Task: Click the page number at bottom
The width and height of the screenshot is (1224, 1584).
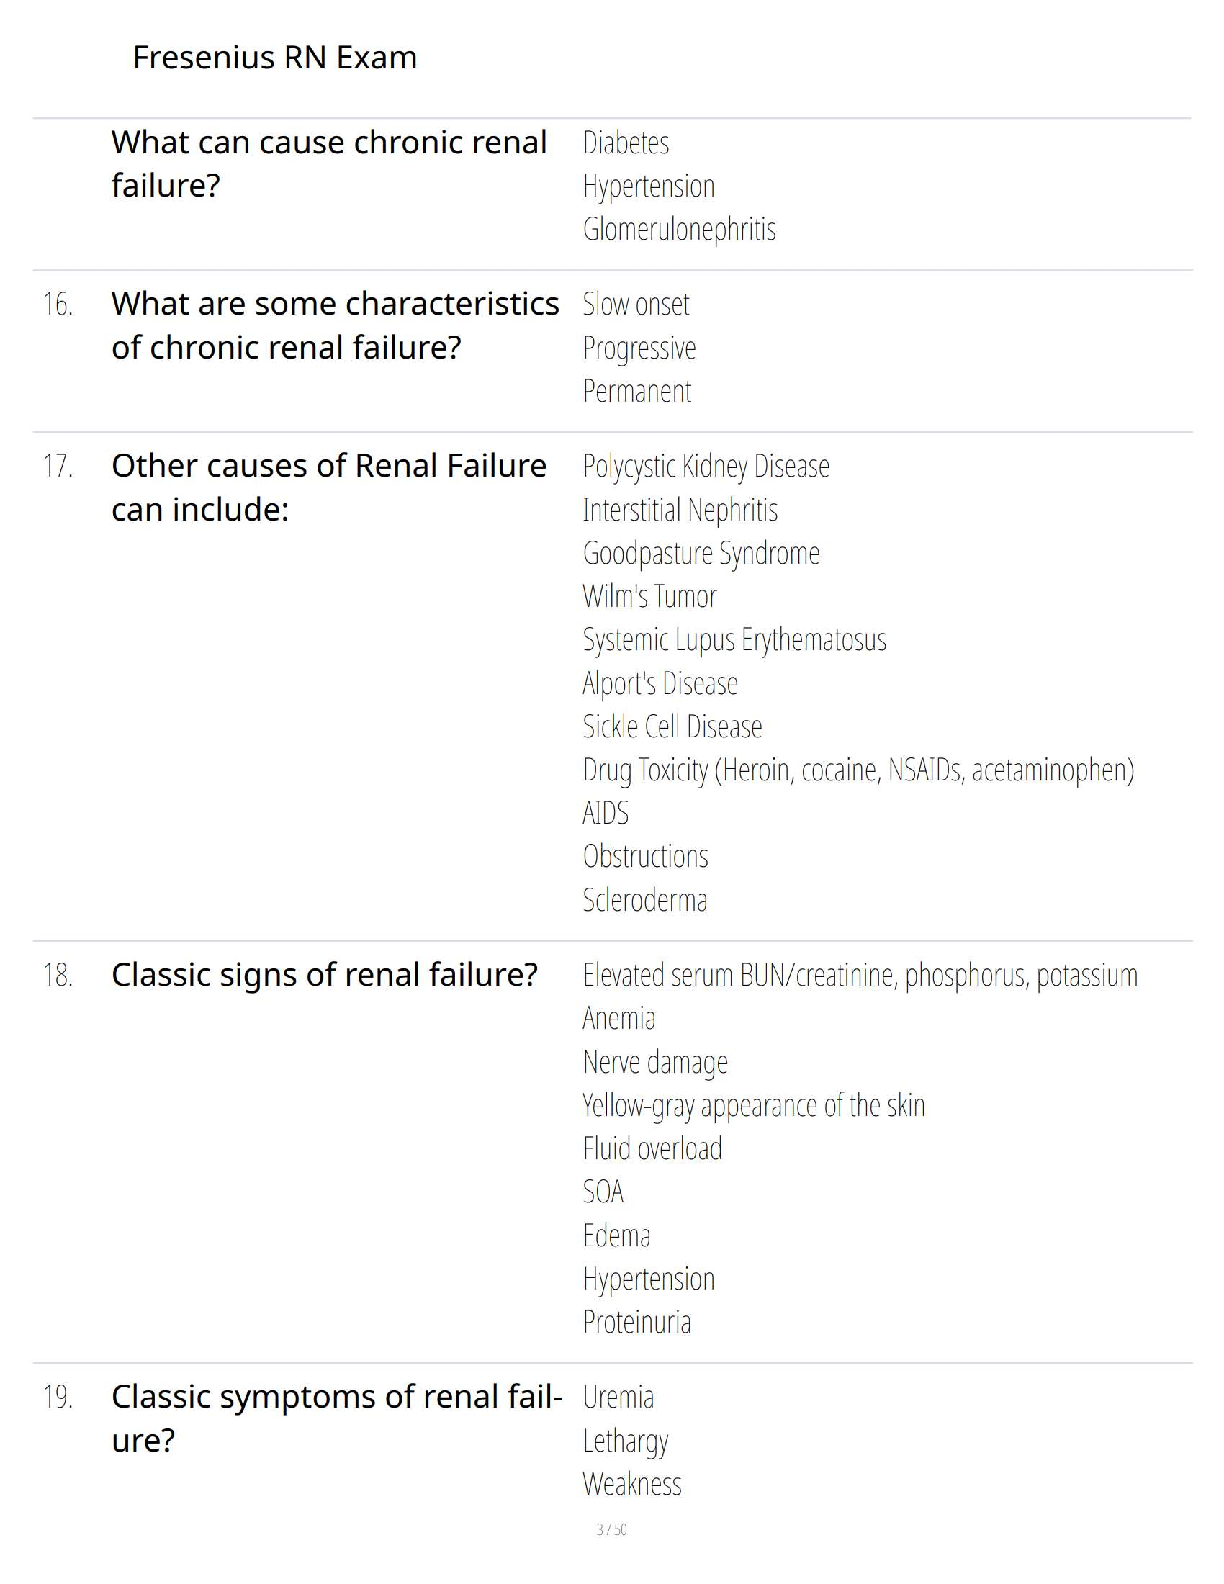Action: pos(611,1529)
